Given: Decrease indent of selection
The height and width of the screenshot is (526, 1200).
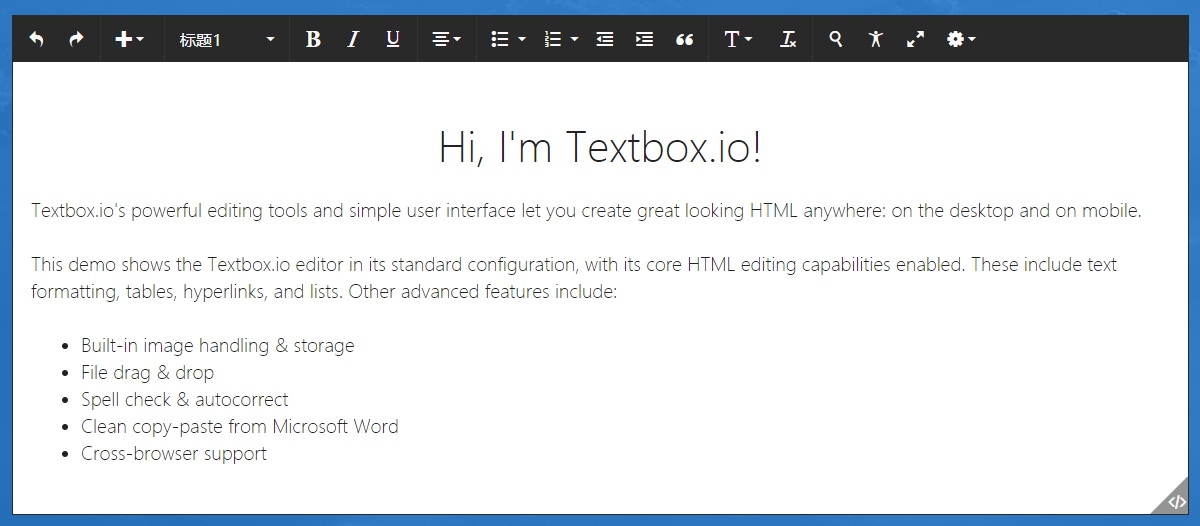Looking at the screenshot, I should pyautogui.click(x=604, y=39).
